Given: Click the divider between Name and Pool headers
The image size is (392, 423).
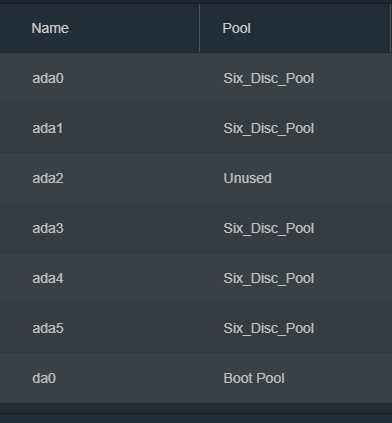Looking at the screenshot, I should click(x=199, y=28).
